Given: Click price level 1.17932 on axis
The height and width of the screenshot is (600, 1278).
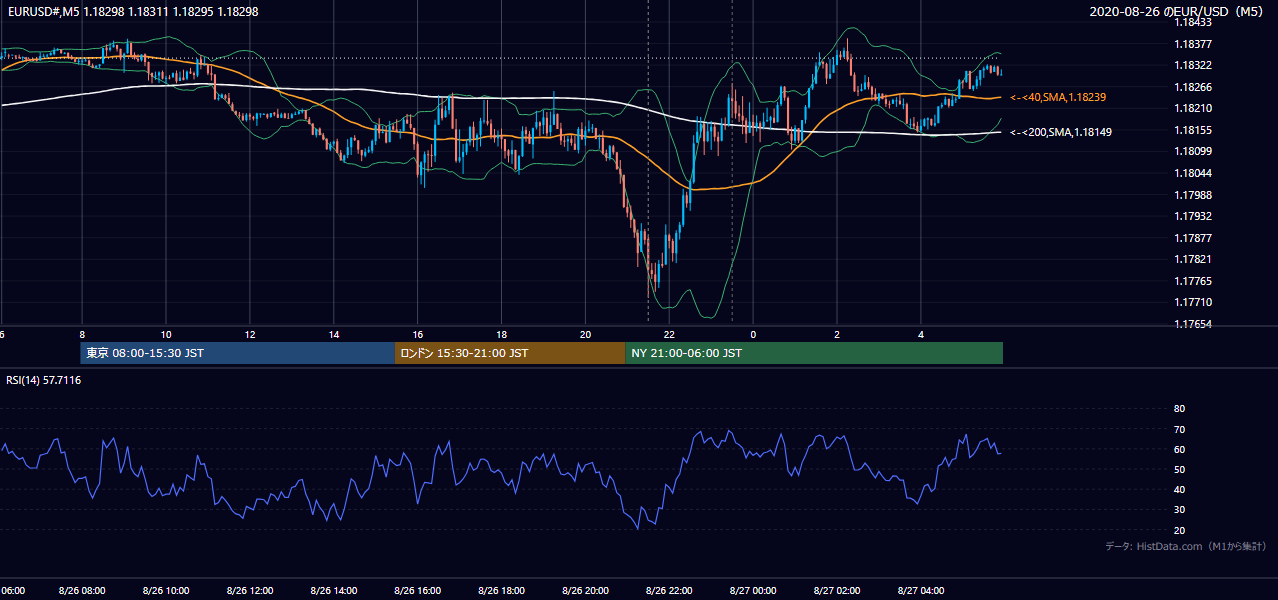Looking at the screenshot, I should (x=1193, y=216).
